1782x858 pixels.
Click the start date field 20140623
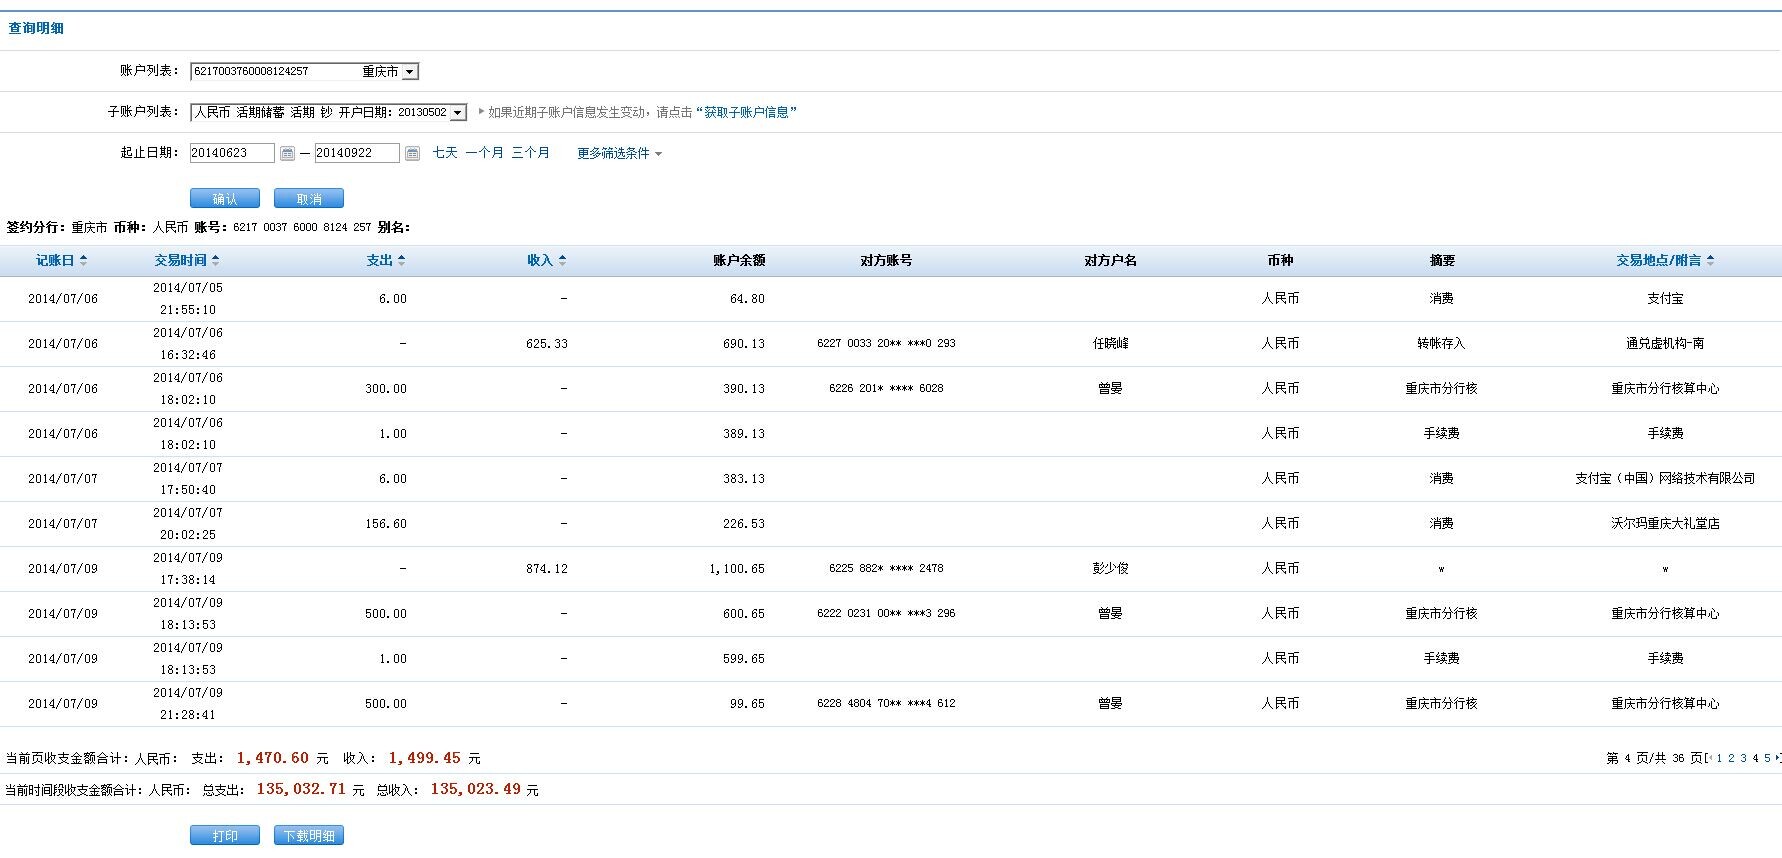(232, 153)
